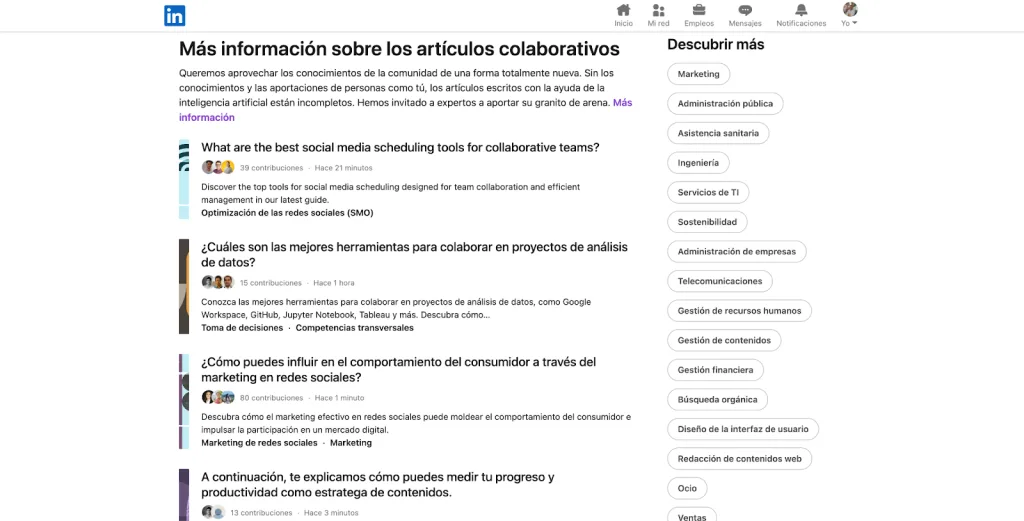1024x521 pixels.
Task: Open Notificaciones bell icon
Action: tap(801, 10)
